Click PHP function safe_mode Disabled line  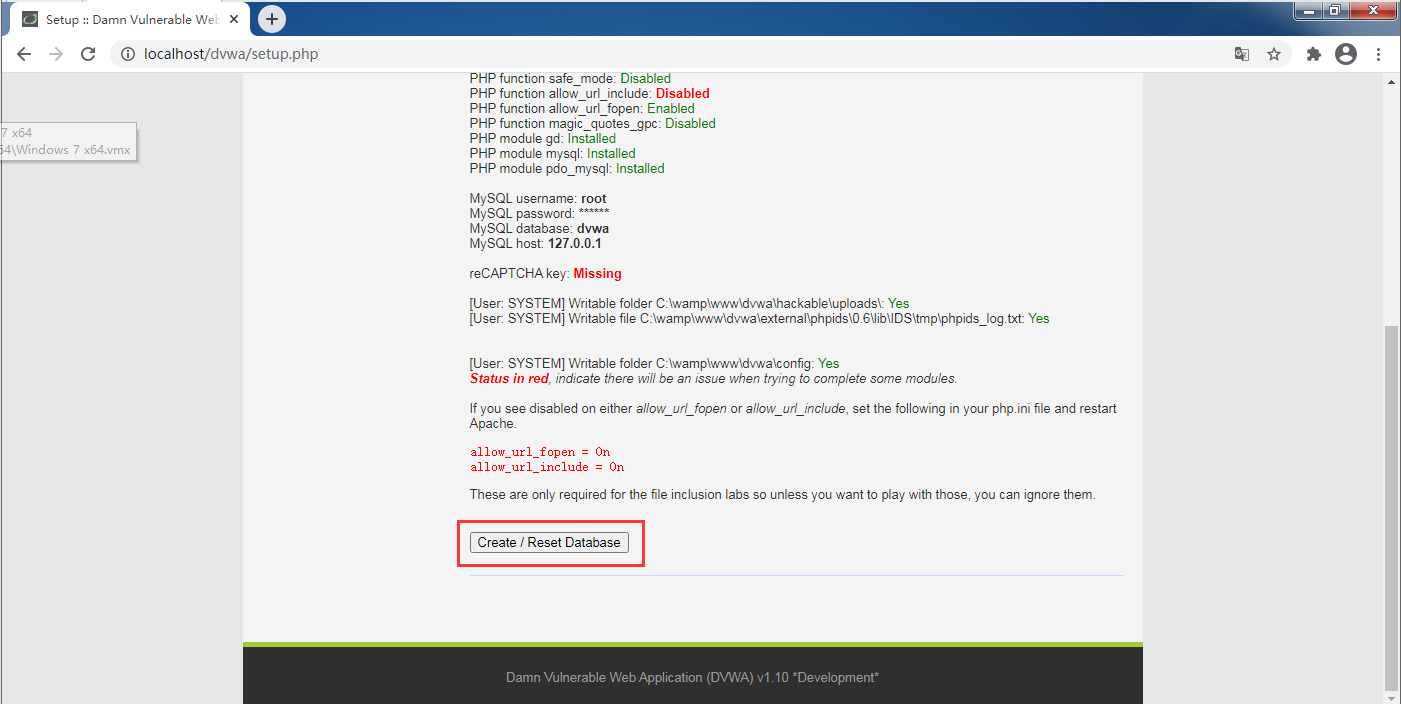570,78
